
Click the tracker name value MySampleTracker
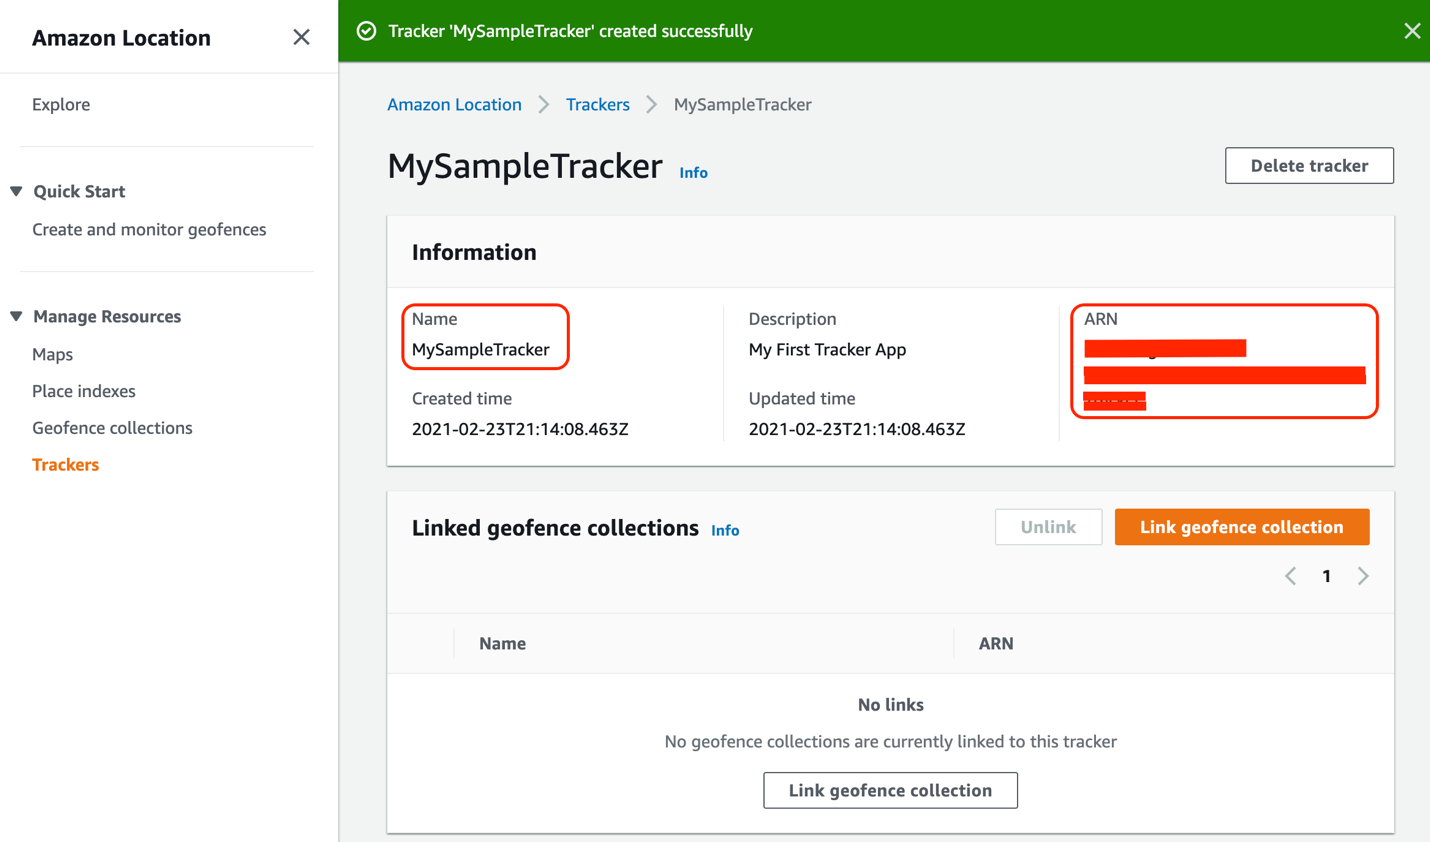(x=481, y=349)
